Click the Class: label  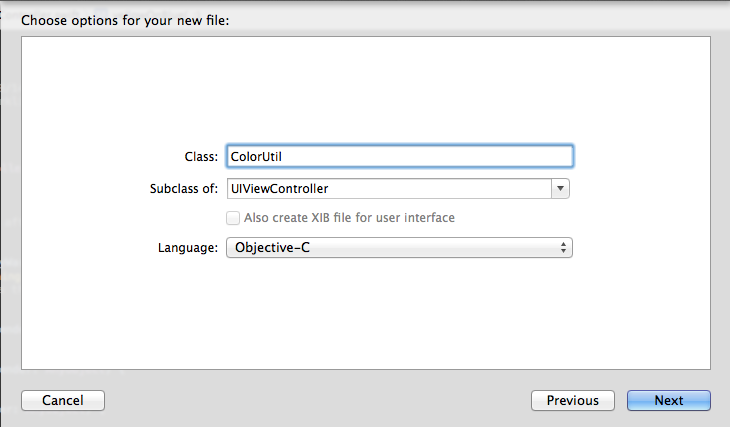201,157
